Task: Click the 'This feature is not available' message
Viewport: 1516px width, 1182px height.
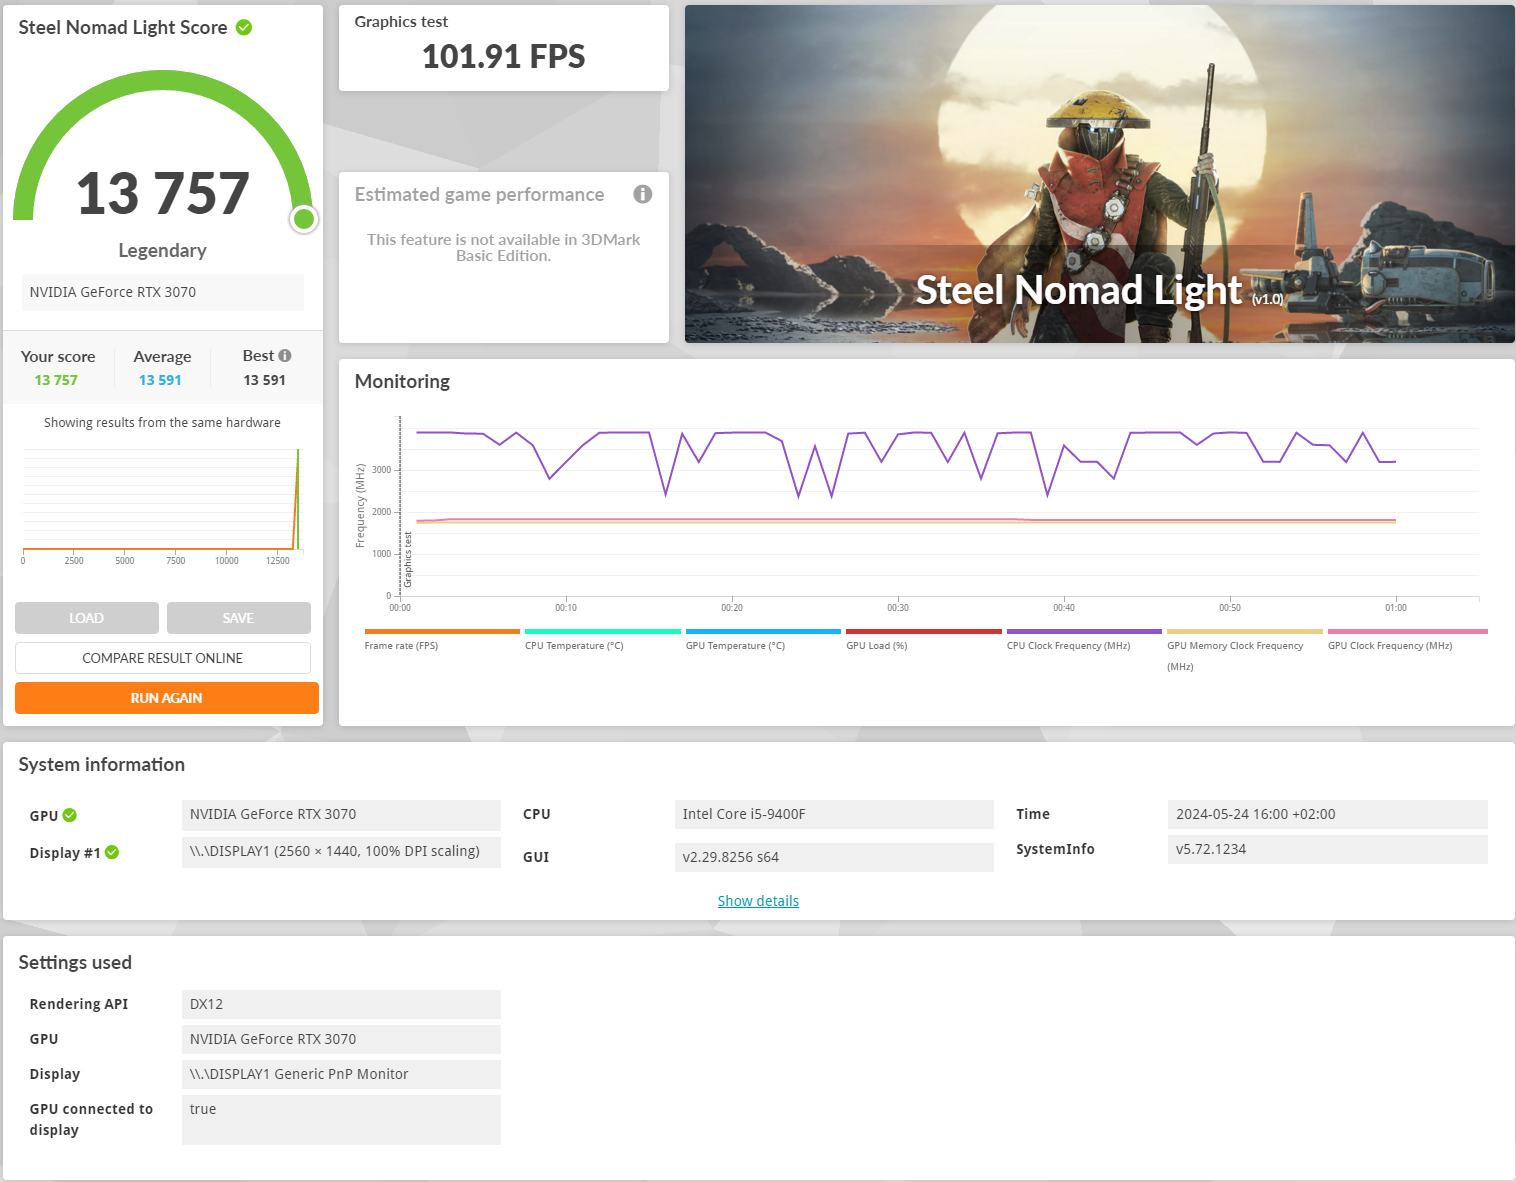Action: pyautogui.click(x=504, y=247)
